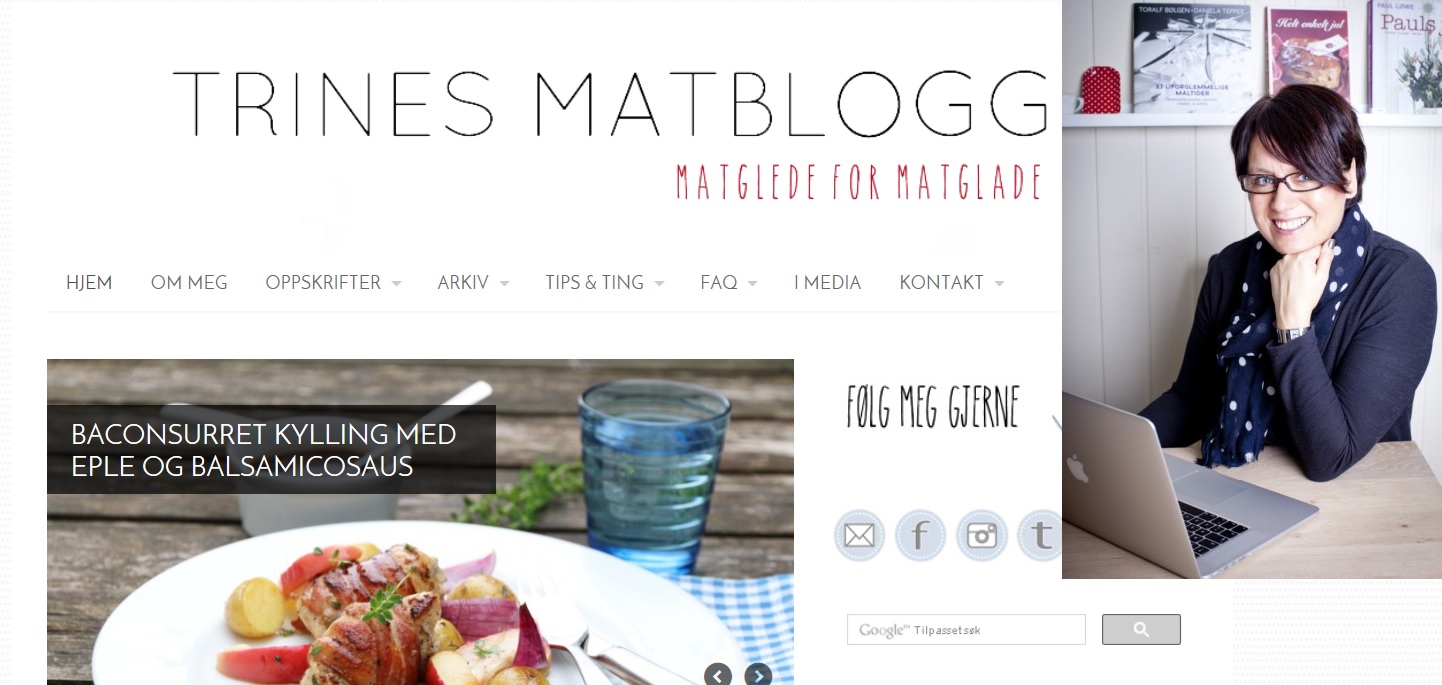Advance slider with right arrow icon
This screenshot has width=1442, height=685.
(758, 675)
